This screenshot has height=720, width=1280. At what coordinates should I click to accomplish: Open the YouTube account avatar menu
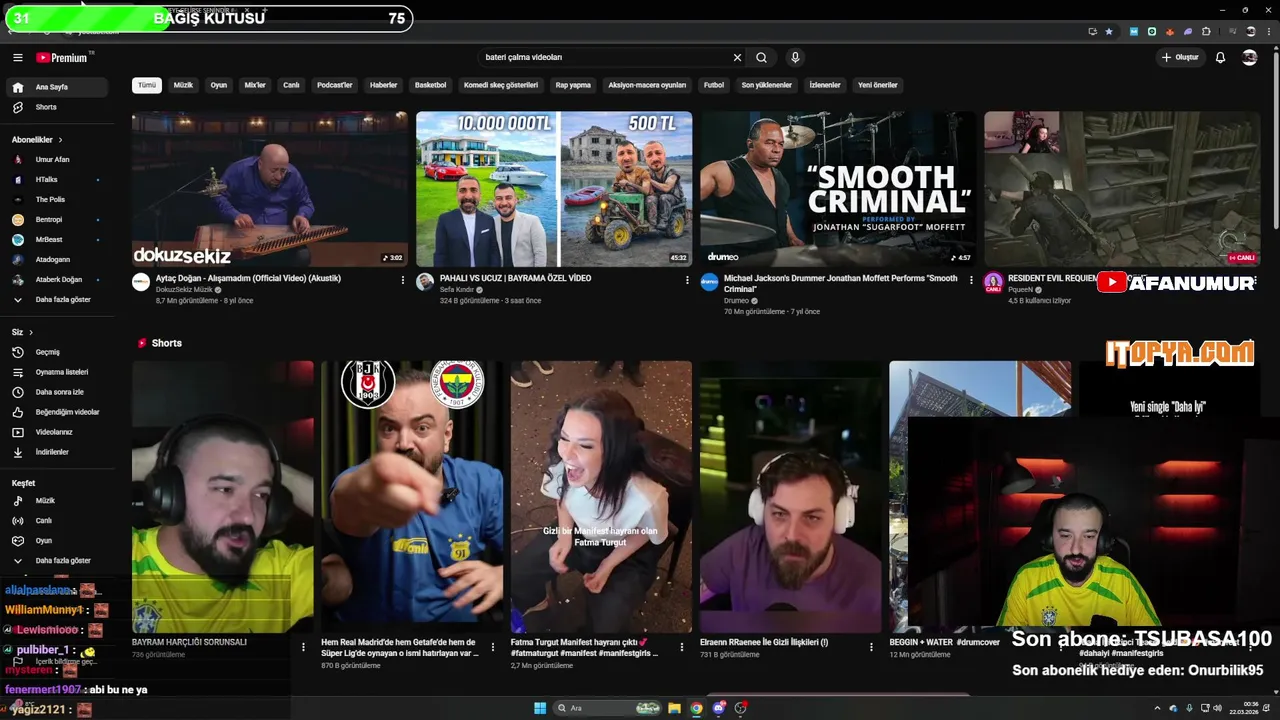coord(1249,58)
